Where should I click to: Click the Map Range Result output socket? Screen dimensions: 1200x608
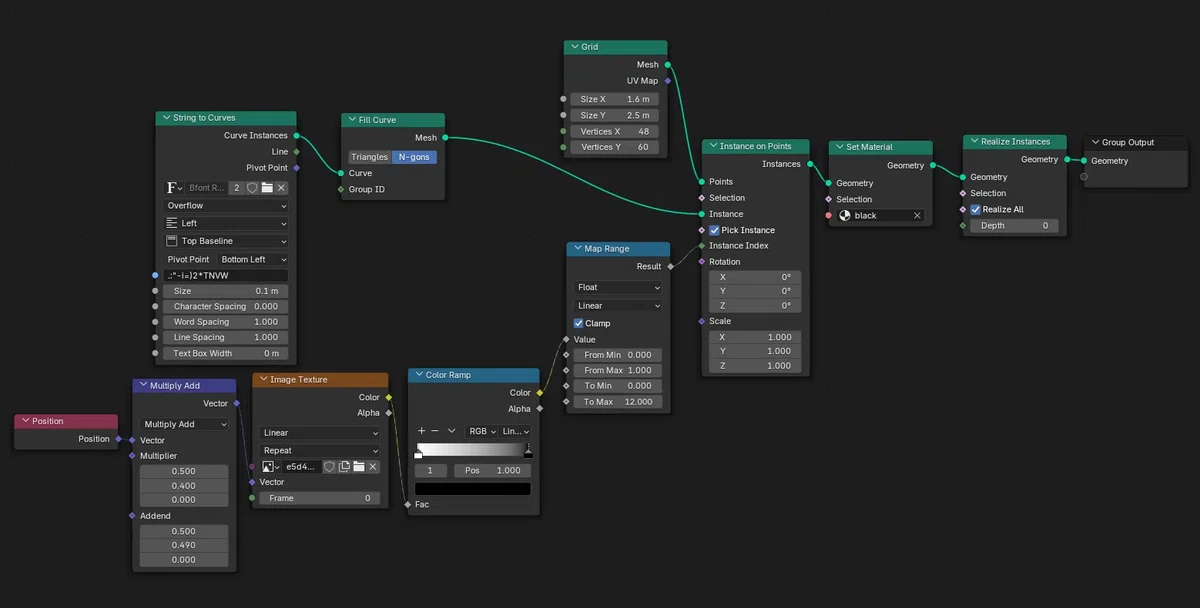click(x=670, y=267)
